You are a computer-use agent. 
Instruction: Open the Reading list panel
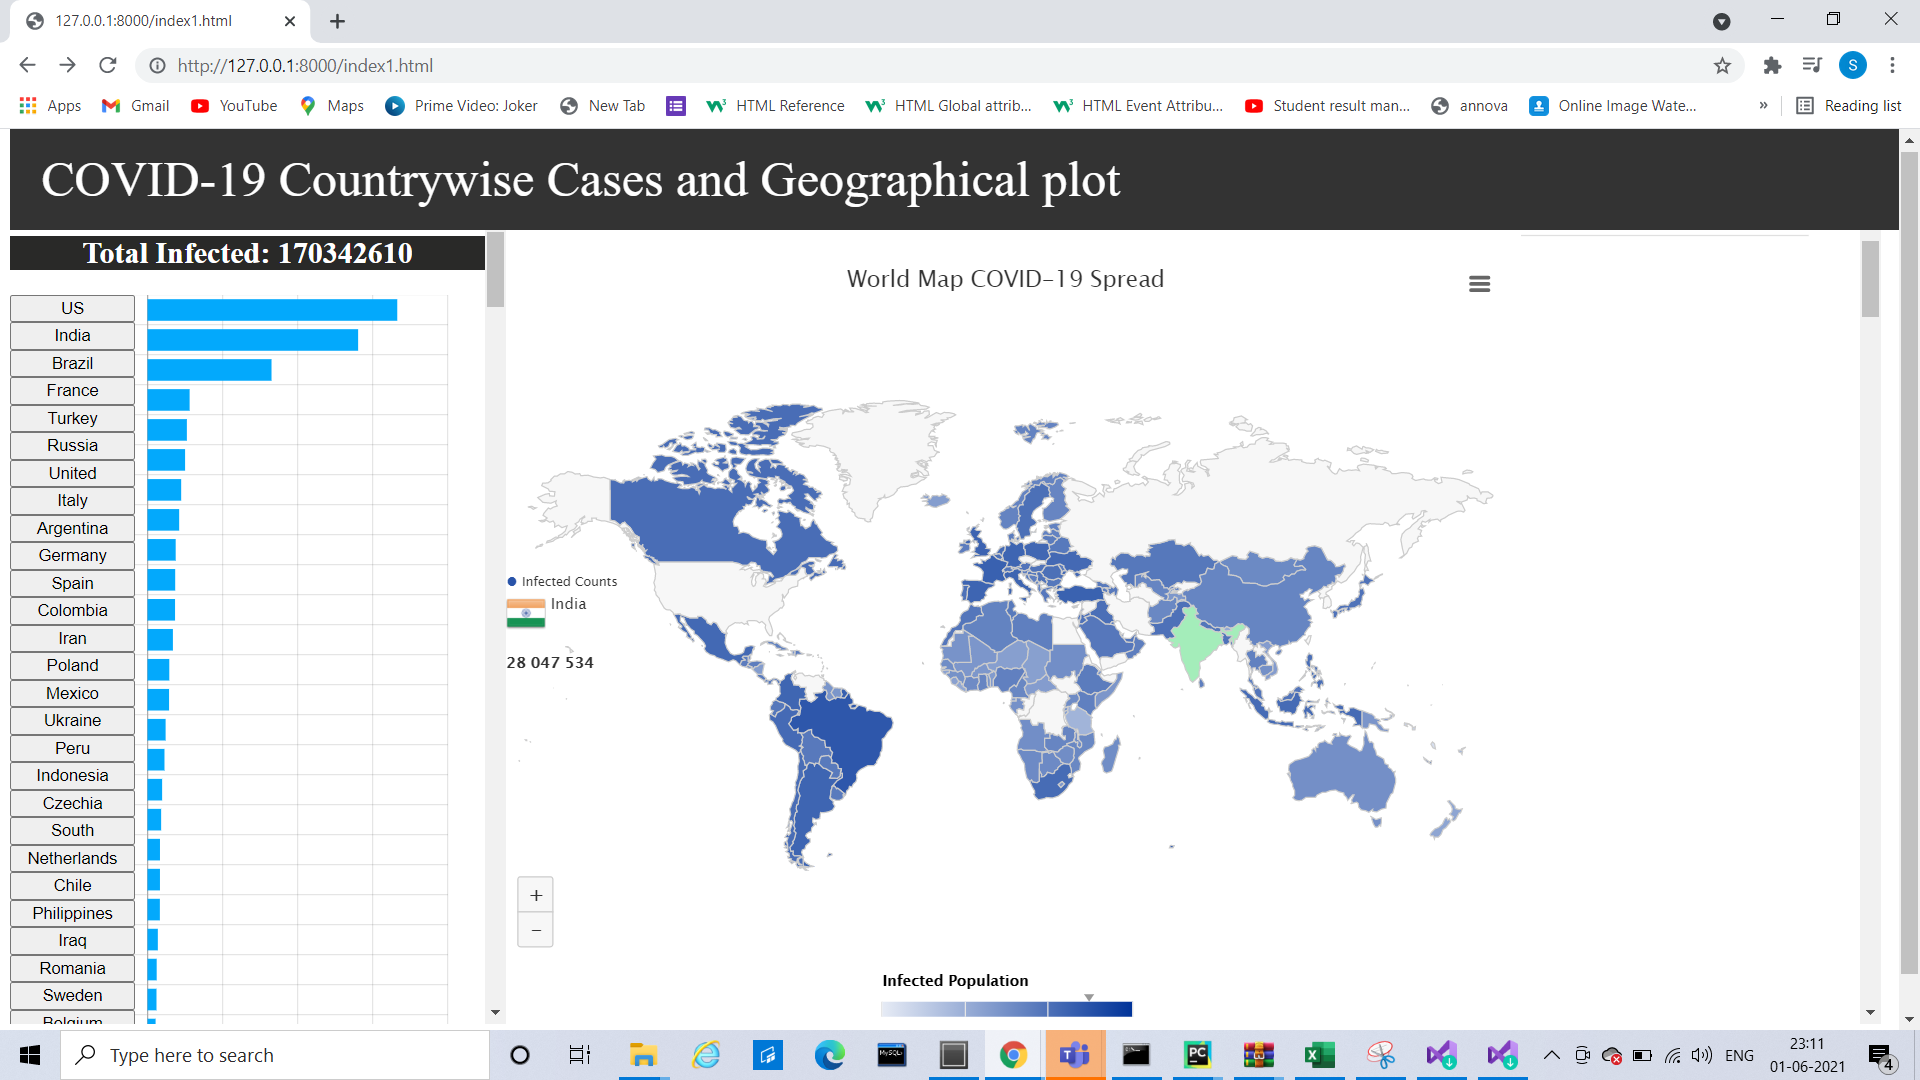[1849, 106]
